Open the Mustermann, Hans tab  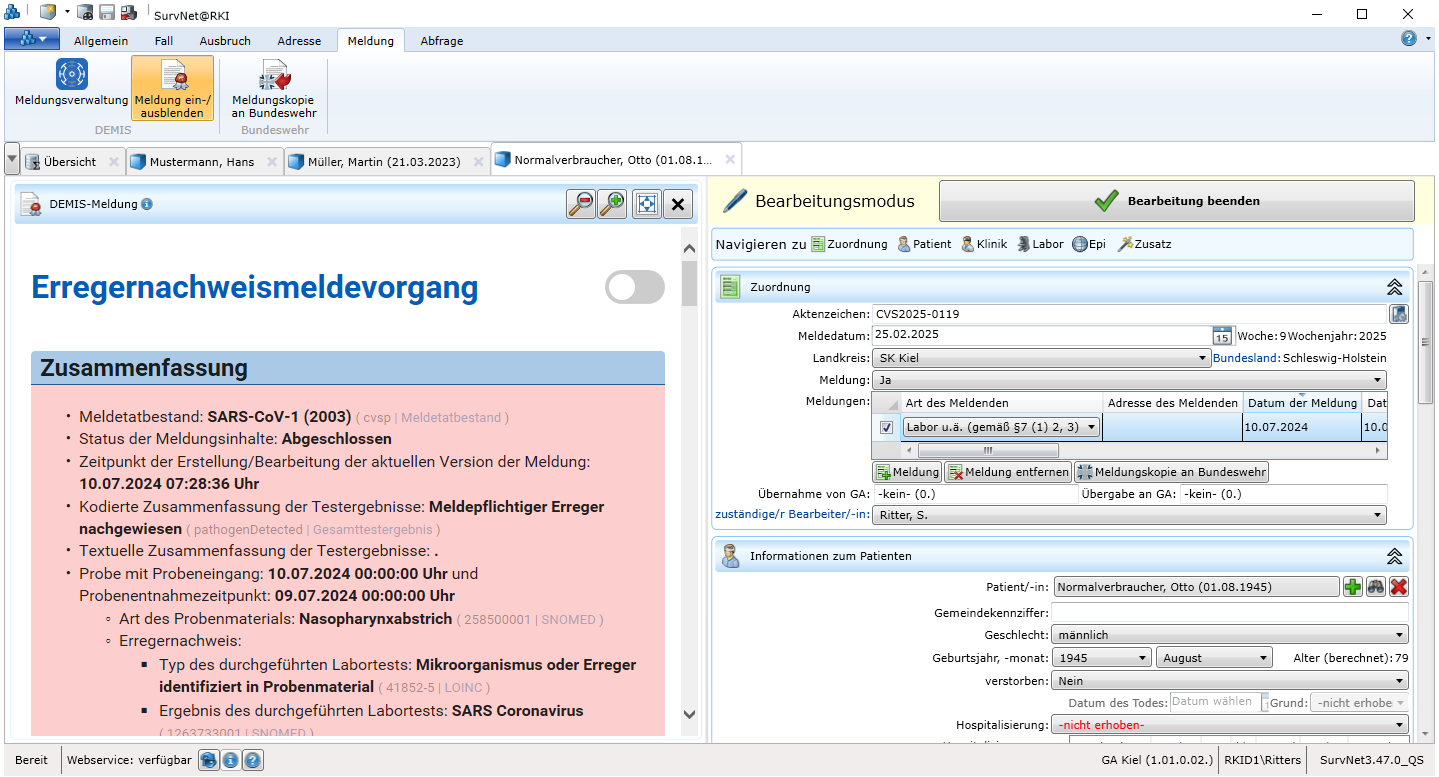202,162
